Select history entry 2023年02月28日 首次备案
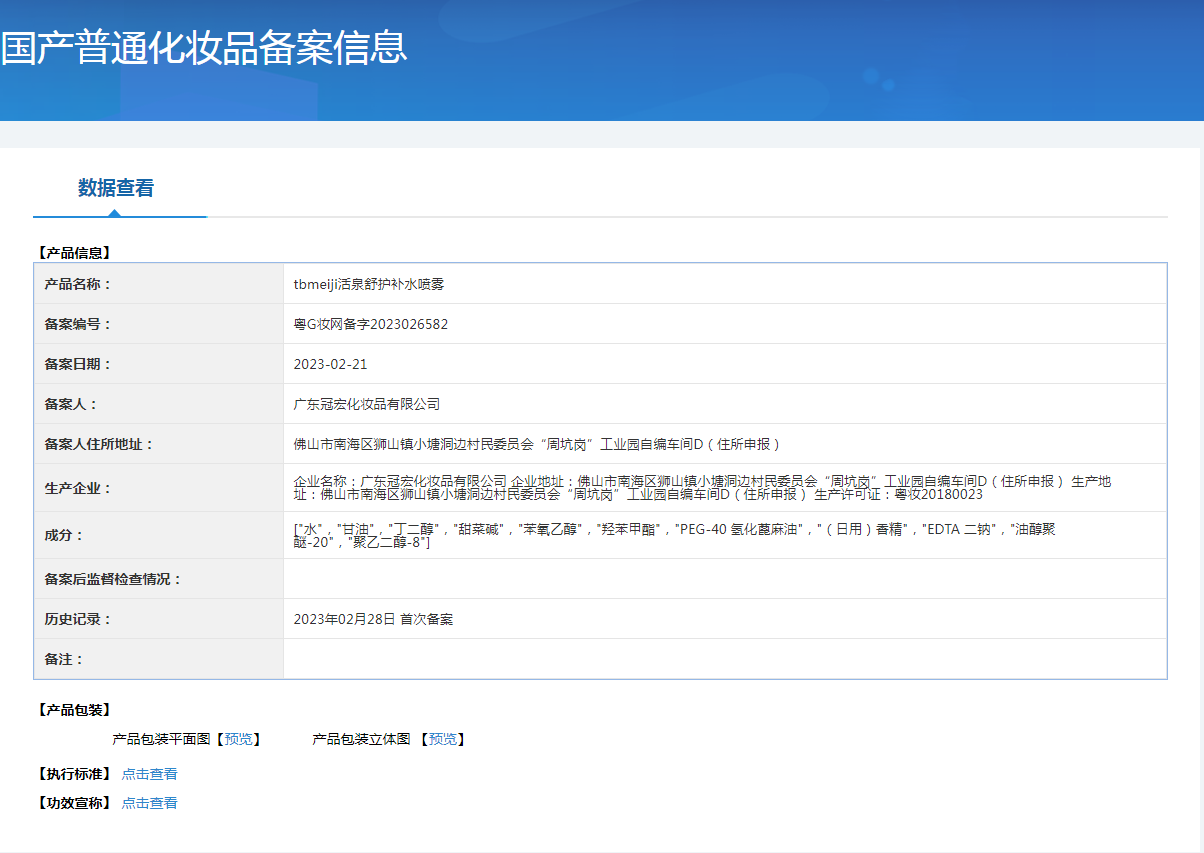The width and height of the screenshot is (1204, 853). click(x=373, y=619)
